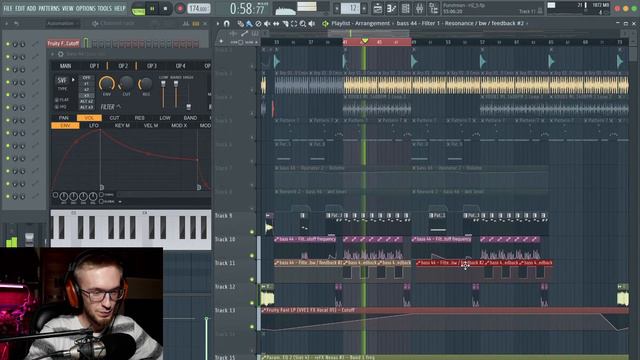Click the gear icon of the Sytrus window
Viewport: 640px width, 360px height.
pos(60,54)
